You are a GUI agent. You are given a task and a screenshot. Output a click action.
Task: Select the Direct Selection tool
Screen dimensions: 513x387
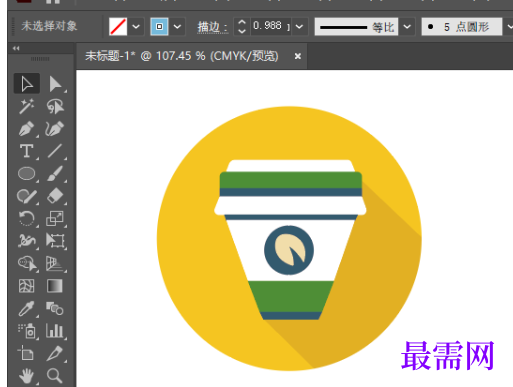pyautogui.click(x=55, y=83)
